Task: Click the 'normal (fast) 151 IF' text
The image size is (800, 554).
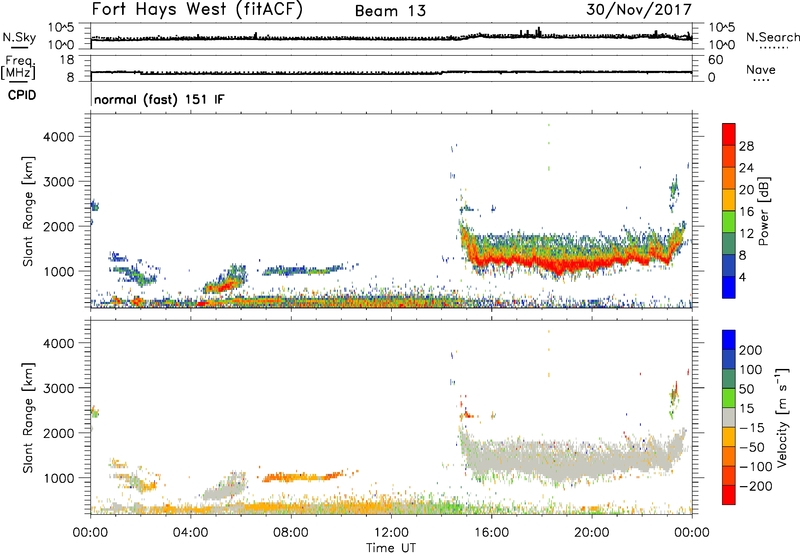Action: coord(159,99)
